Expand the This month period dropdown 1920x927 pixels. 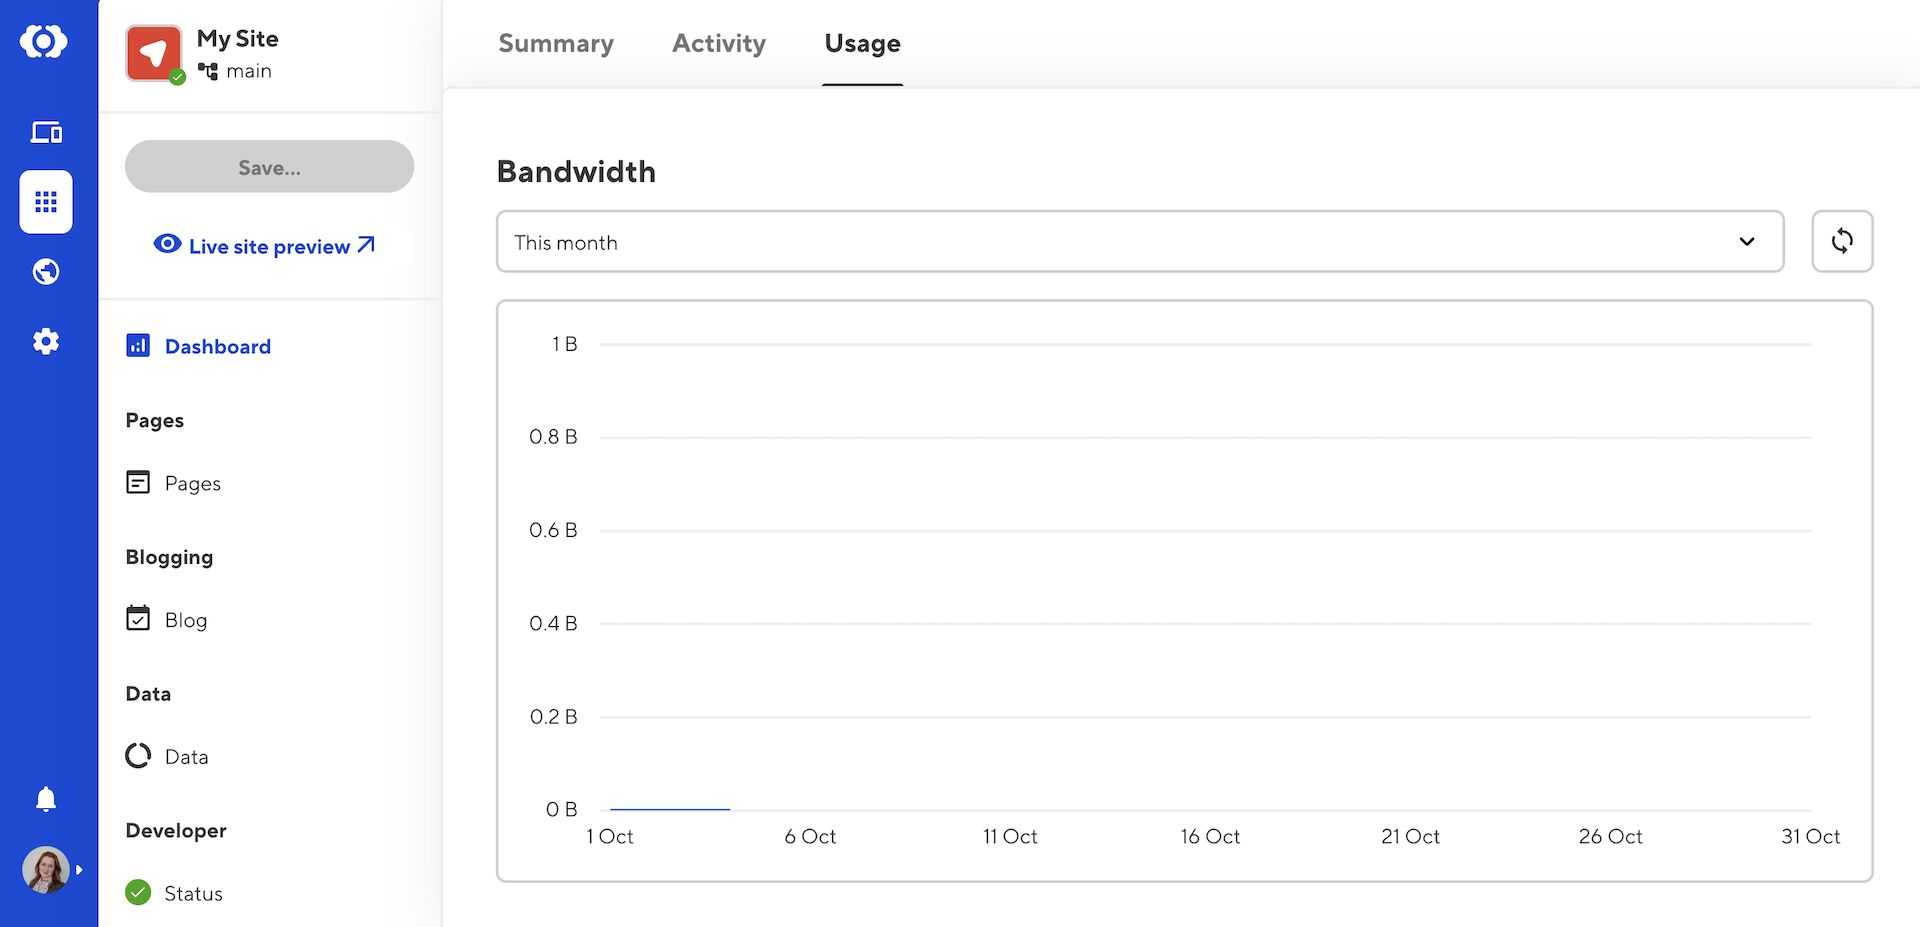(x=1140, y=241)
